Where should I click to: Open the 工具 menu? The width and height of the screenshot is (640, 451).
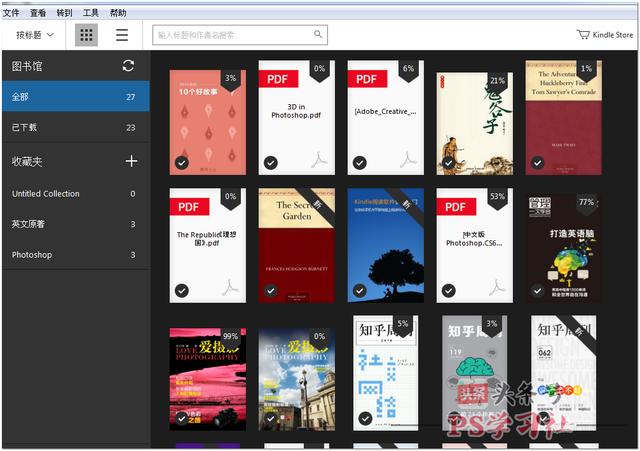point(91,13)
